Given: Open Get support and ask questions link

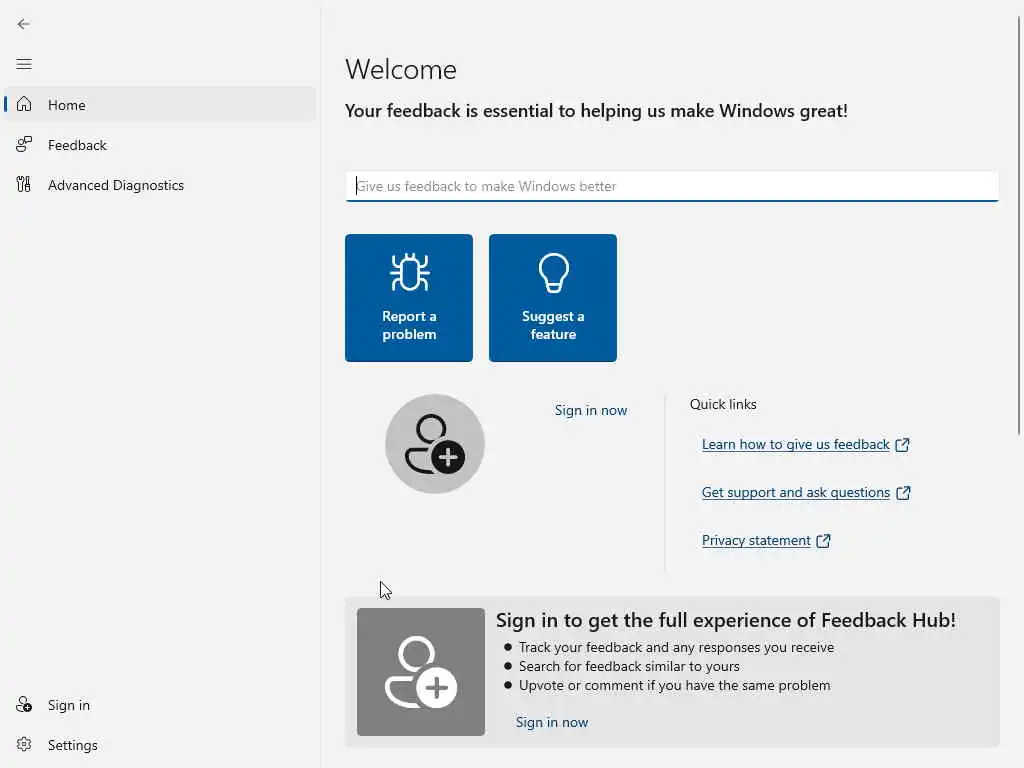Looking at the screenshot, I should click(x=796, y=493).
